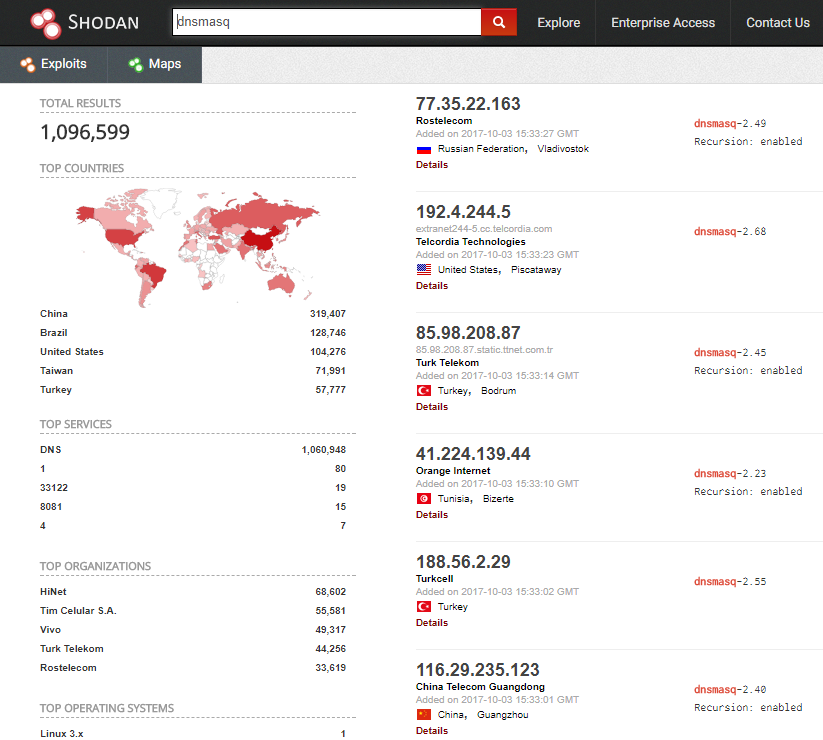This screenshot has height=740, width=823.
Task: Click hostname 85.98.208.87.static.ttnet.com.tr
Action: [484, 350]
